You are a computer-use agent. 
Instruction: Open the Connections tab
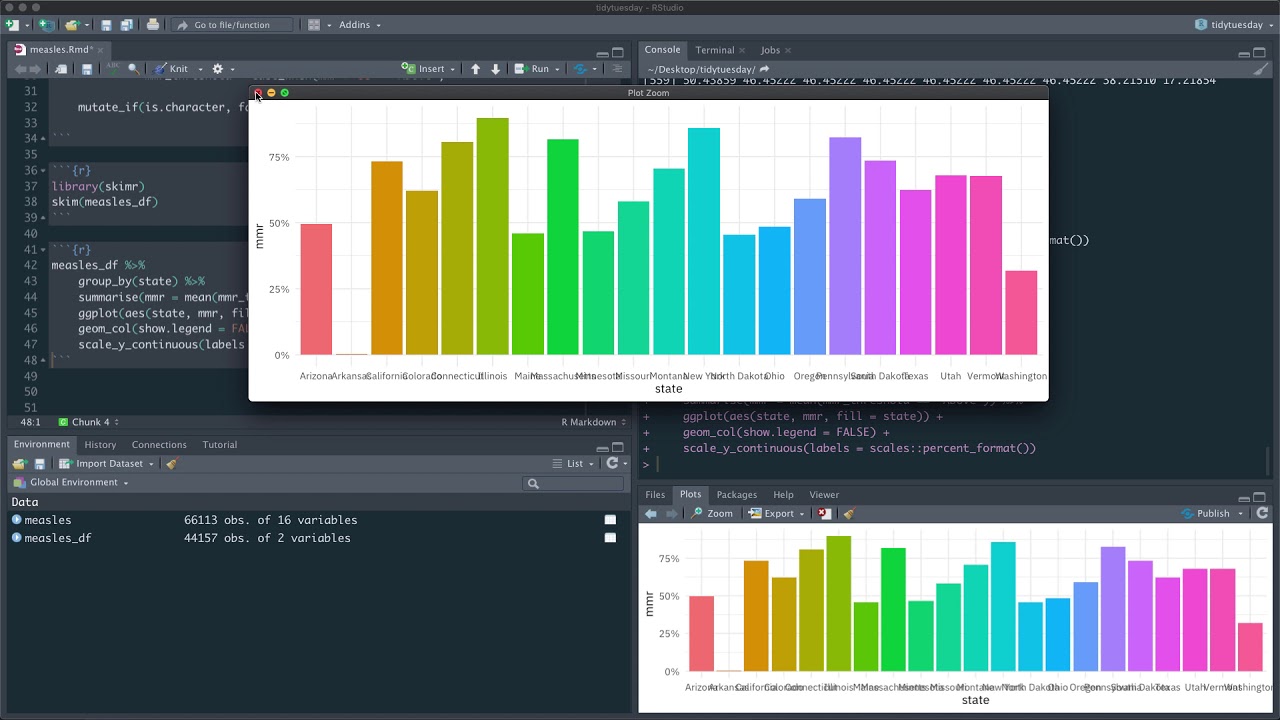[x=159, y=445]
